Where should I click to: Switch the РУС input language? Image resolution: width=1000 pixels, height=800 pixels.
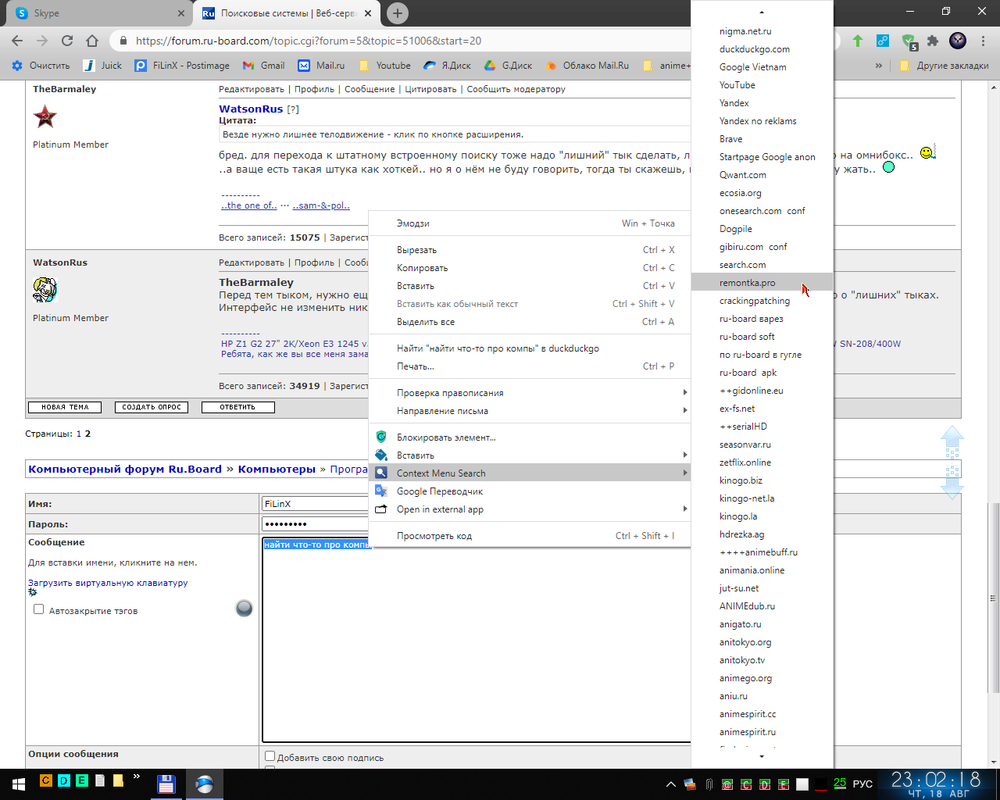862,784
